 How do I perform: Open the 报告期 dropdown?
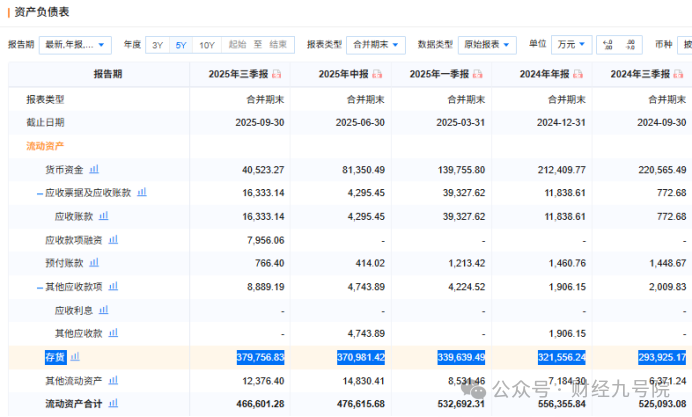tap(75, 45)
